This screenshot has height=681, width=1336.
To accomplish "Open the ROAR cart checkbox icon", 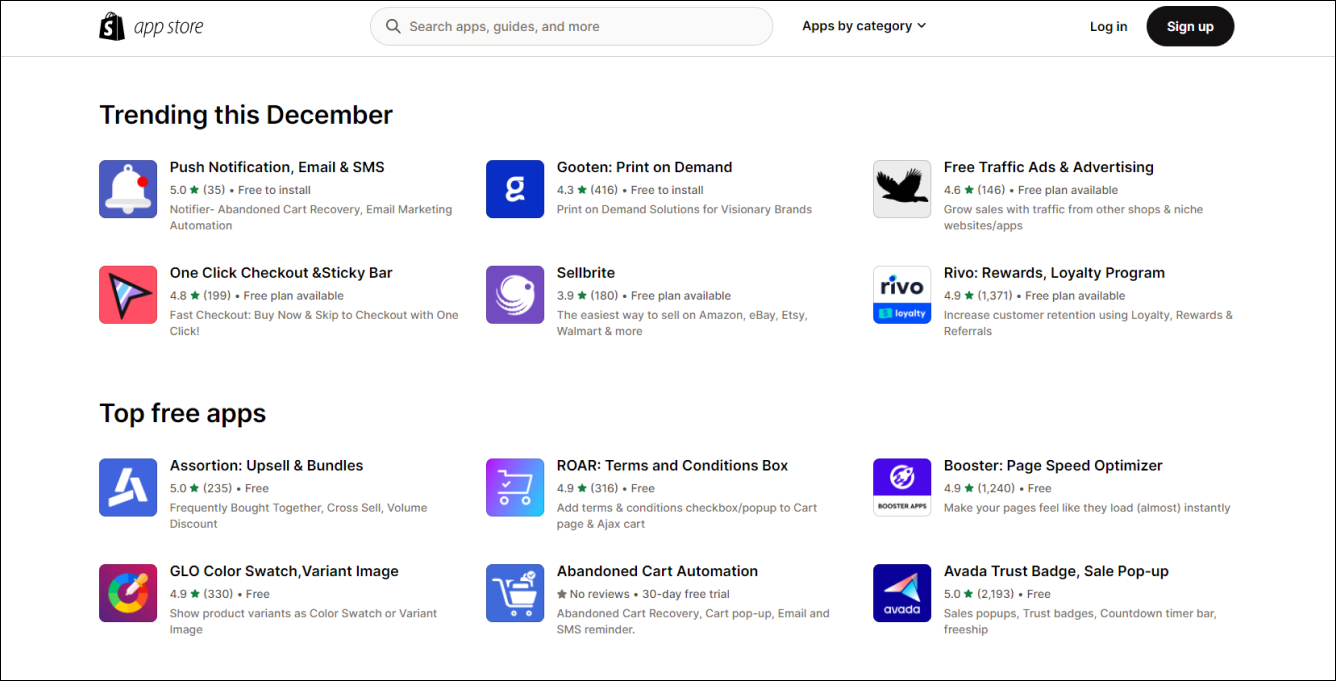I will pos(515,488).
